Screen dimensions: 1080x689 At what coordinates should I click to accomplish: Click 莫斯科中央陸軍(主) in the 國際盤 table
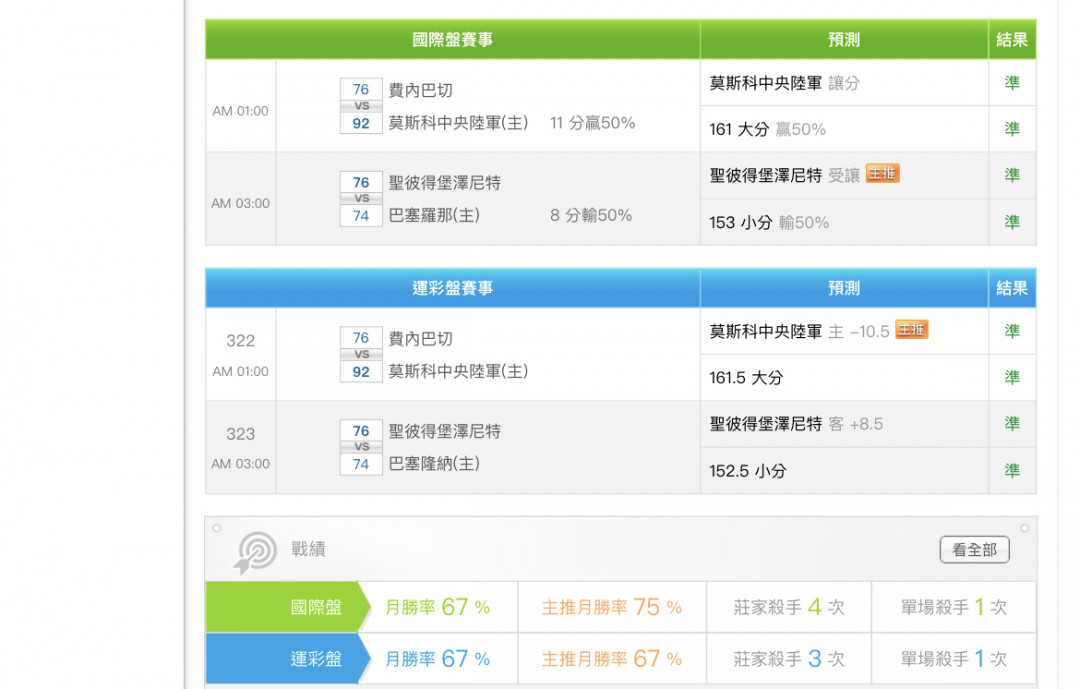tap(458, 123)
